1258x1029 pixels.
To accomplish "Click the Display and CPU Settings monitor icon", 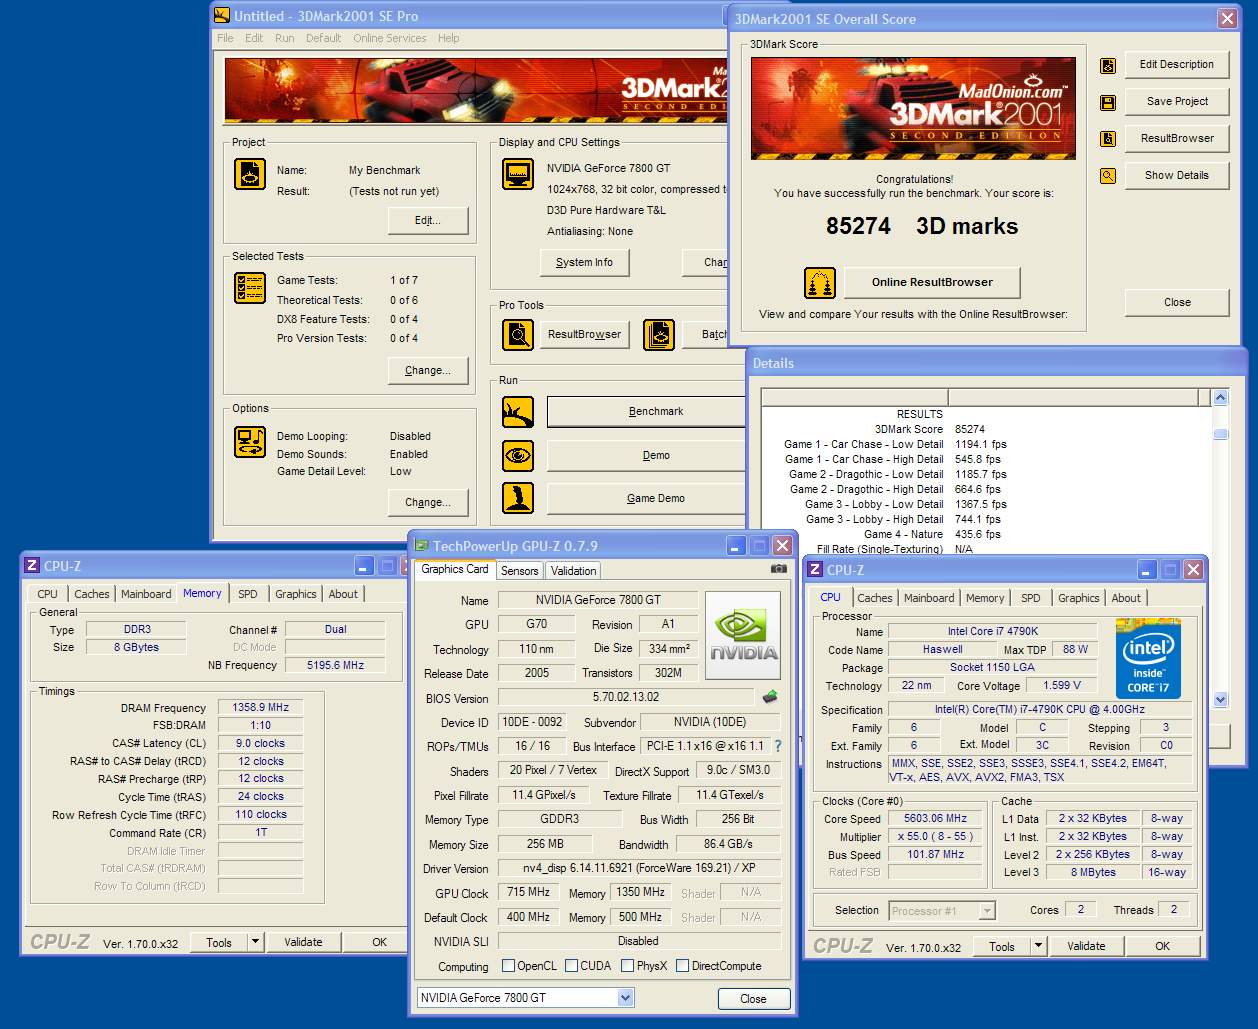I will tap(518, 173).
